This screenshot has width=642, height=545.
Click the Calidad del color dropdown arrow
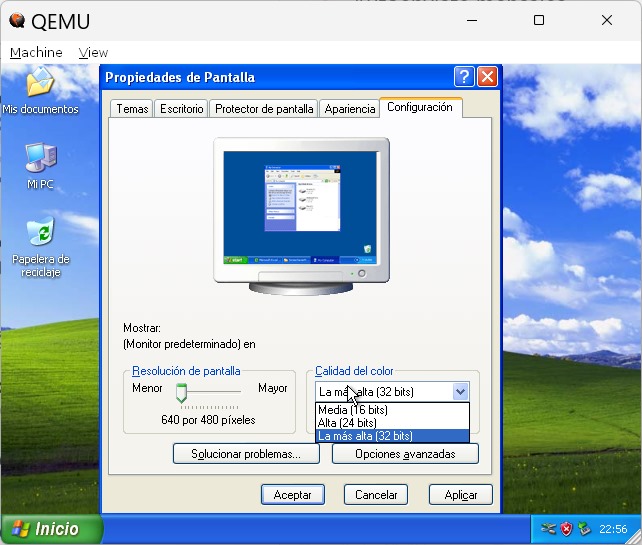pyautogui.click(x=460, y=392)
